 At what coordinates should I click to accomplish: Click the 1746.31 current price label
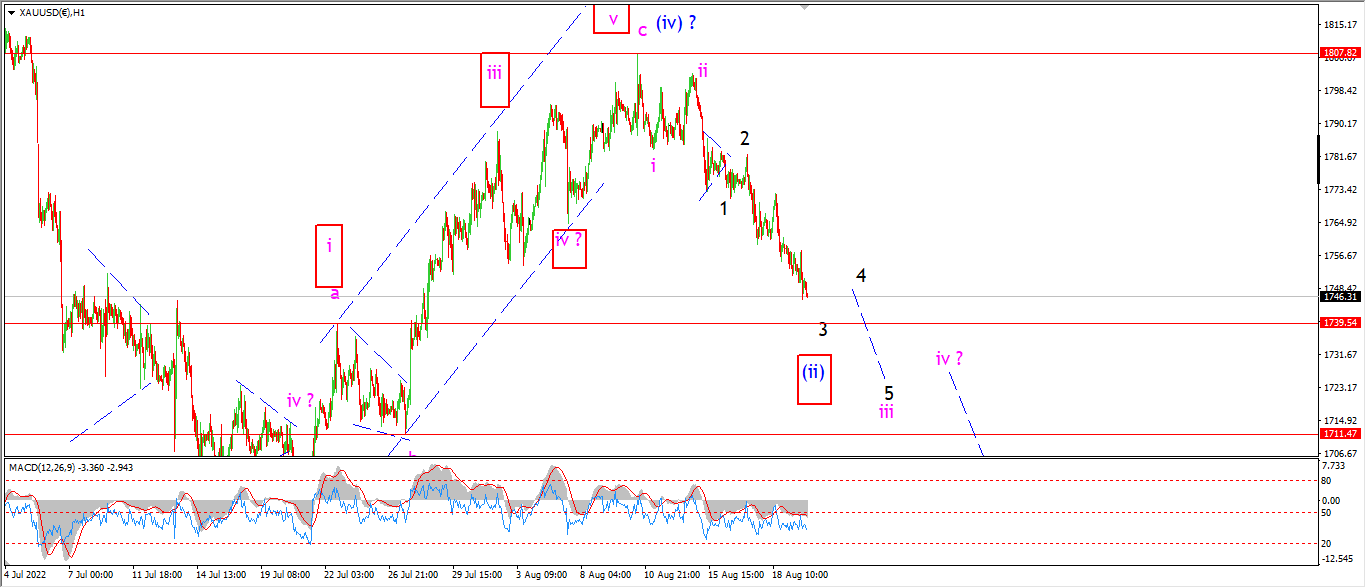click(x=1340, y=296)
